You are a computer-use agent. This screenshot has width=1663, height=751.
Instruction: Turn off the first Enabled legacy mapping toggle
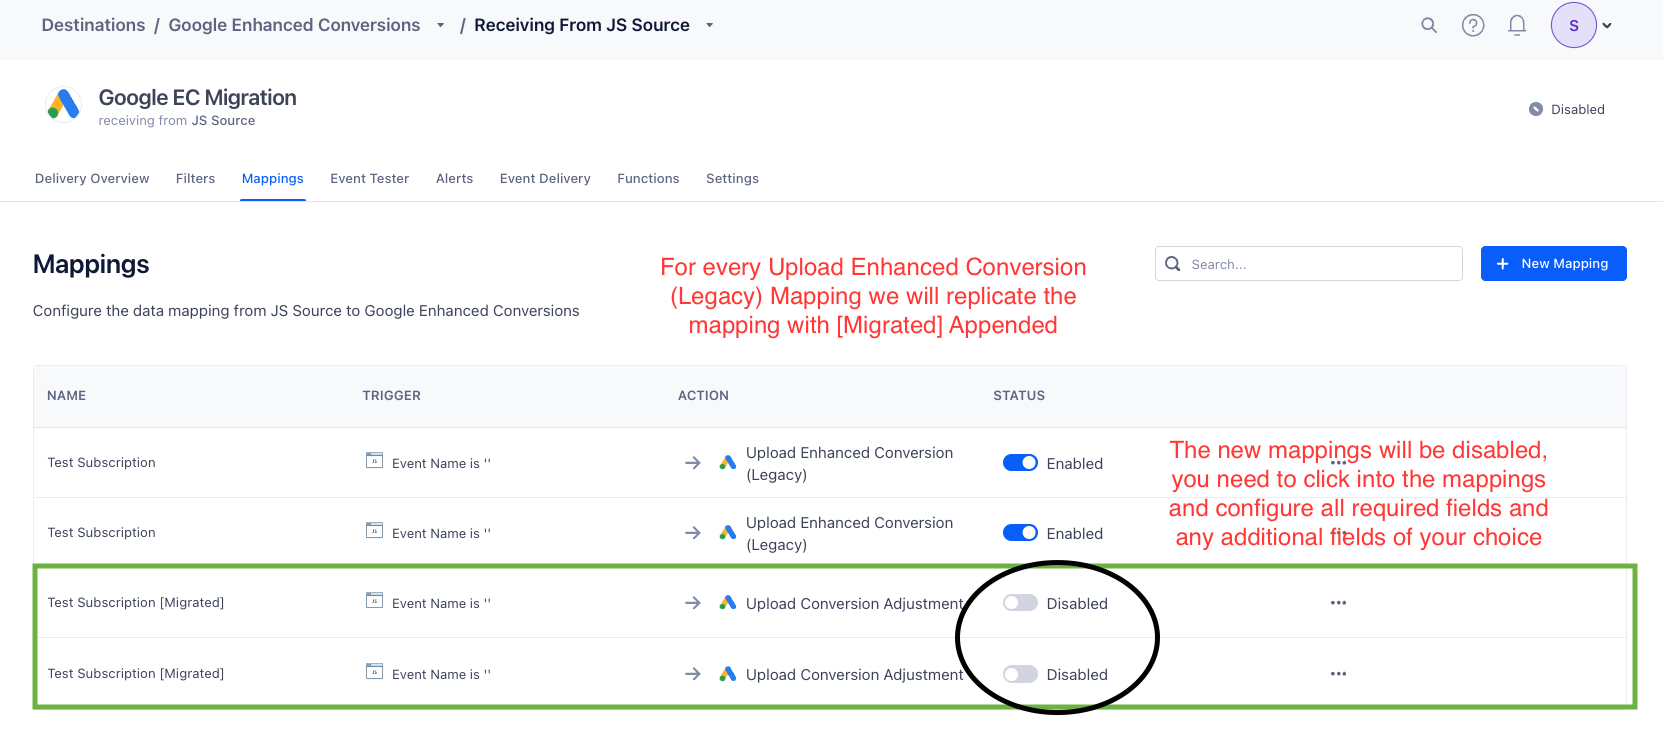(x=1020, y=463)
